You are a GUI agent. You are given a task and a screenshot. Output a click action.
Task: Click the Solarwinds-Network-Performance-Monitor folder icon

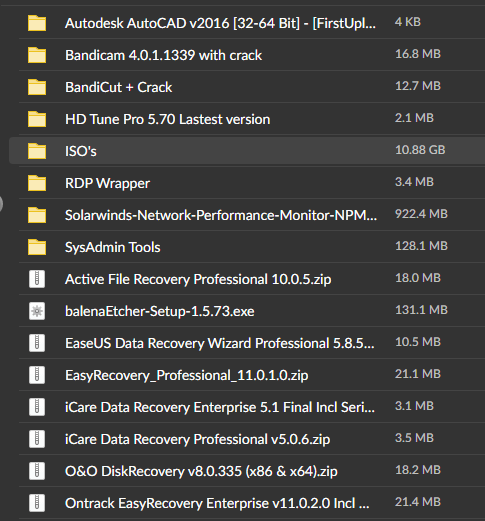[x=37, y=215]
